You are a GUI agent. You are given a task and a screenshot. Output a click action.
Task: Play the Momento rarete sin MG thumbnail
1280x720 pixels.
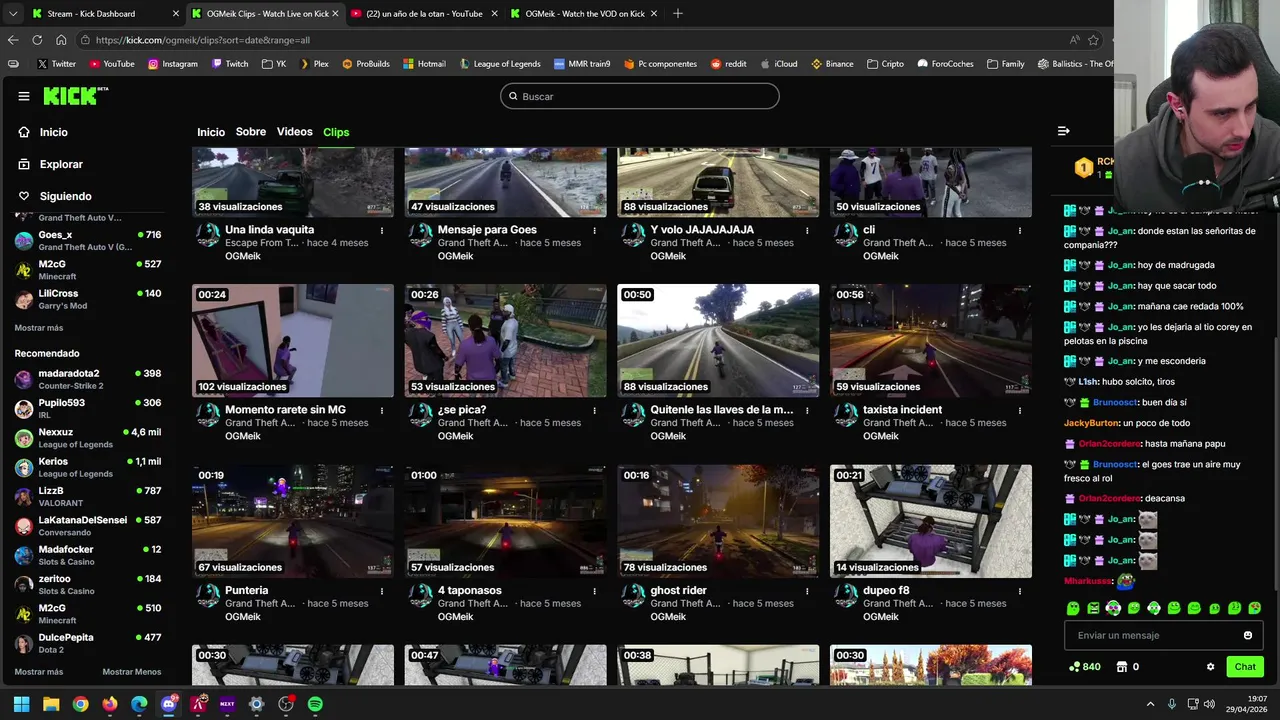click(293, 341)
